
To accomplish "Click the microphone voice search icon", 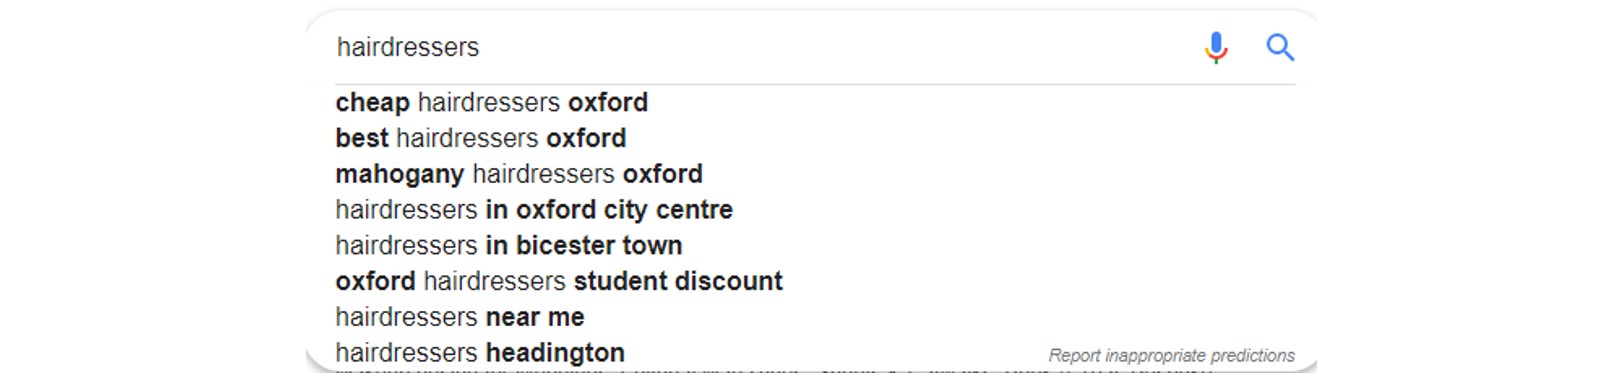I will (1216, 47).
